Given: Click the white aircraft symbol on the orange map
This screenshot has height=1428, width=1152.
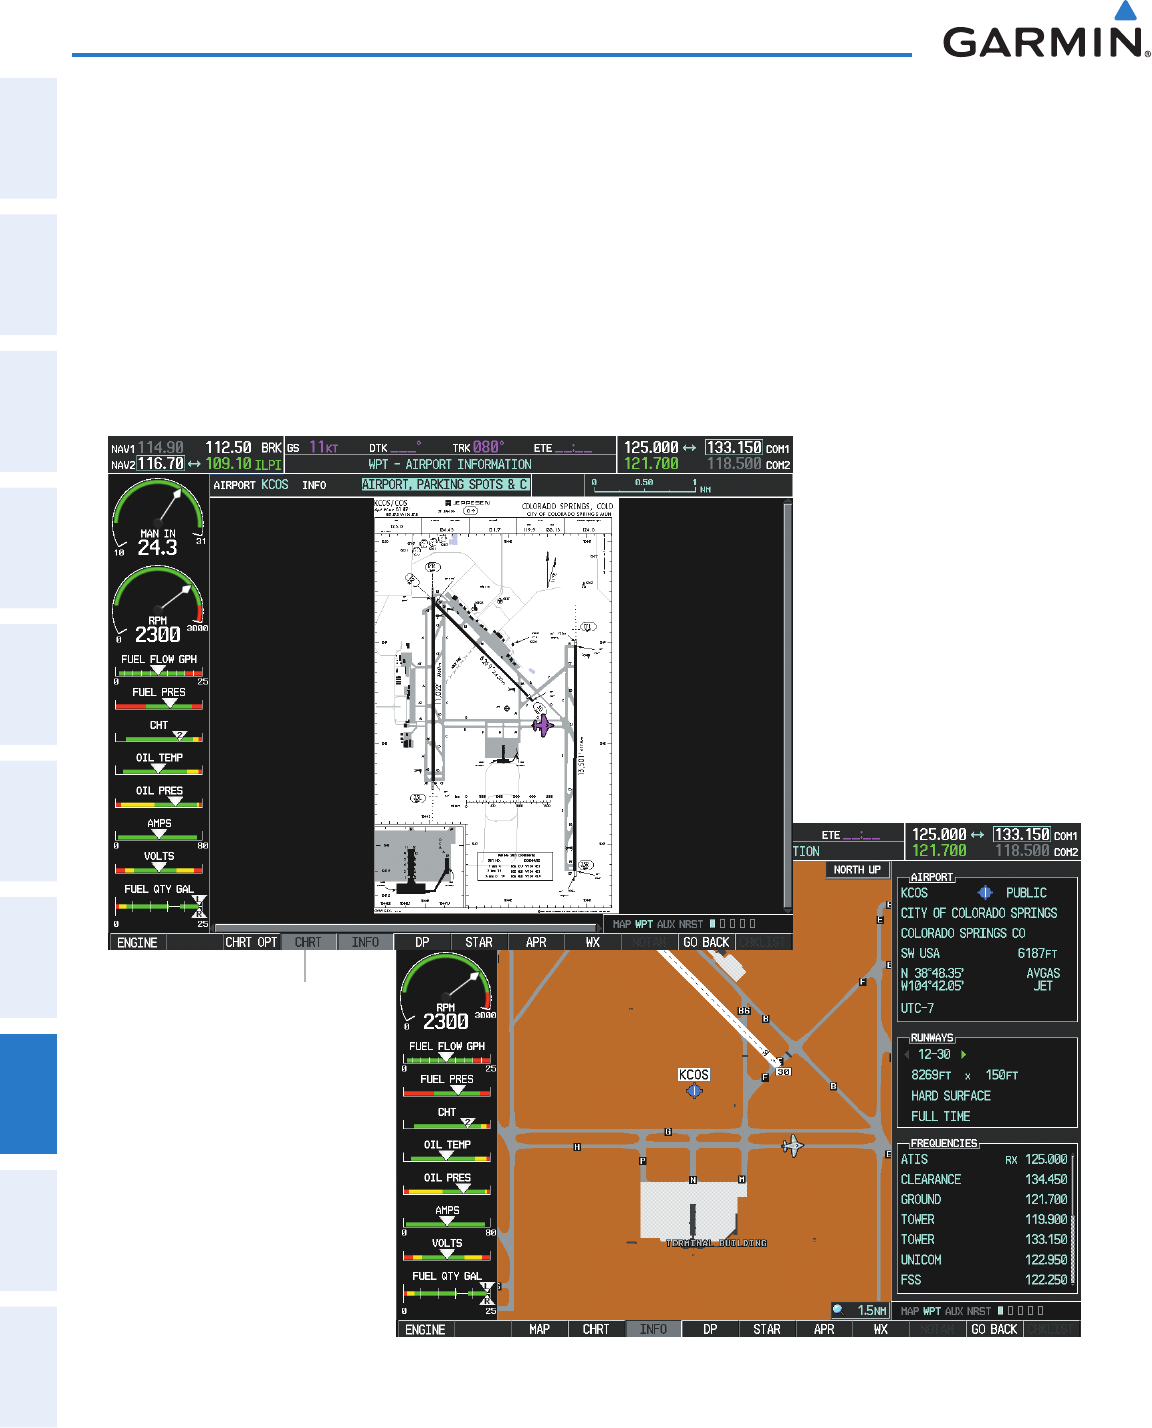Looking at the screenshot, I should point(793,1145).
